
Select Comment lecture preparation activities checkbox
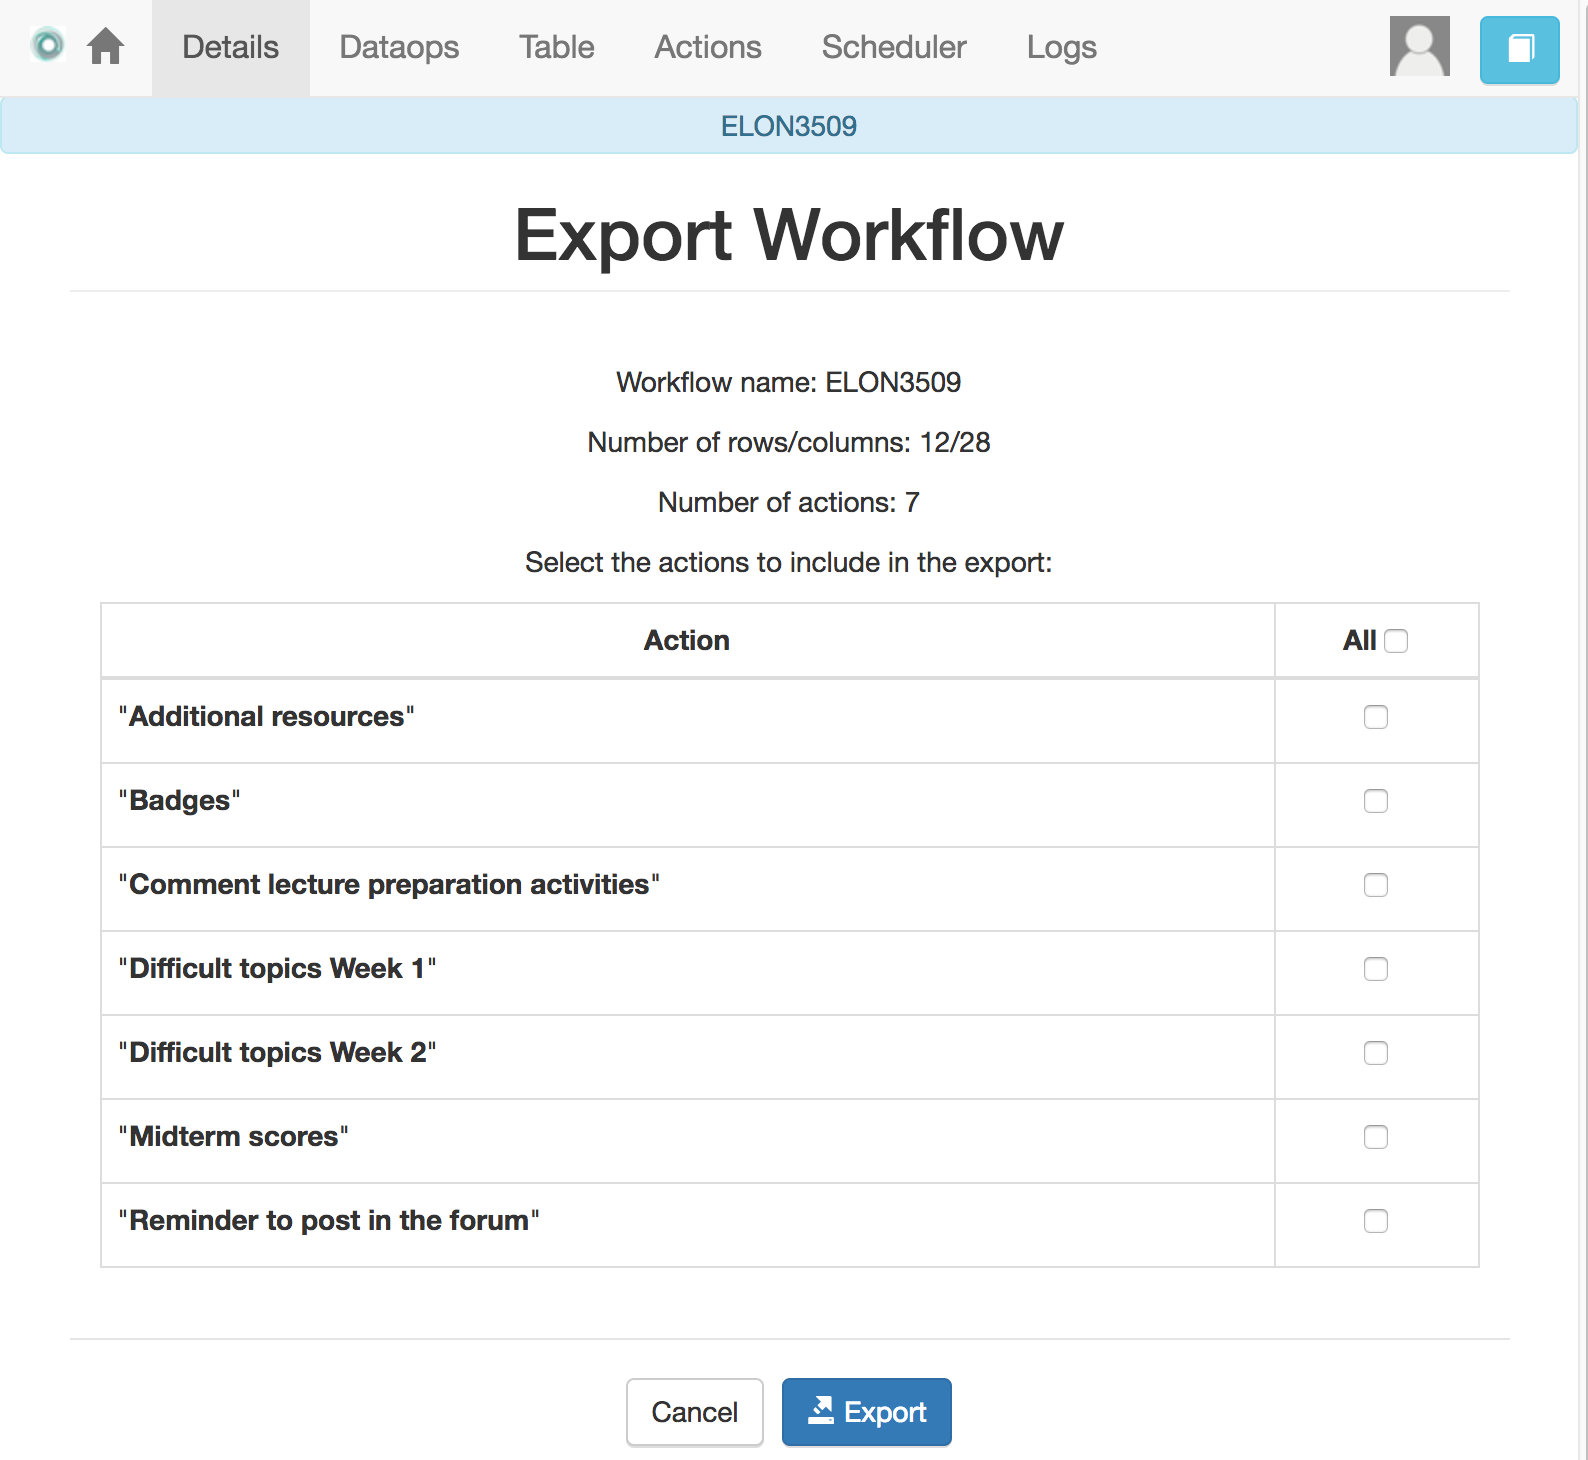1376,885
